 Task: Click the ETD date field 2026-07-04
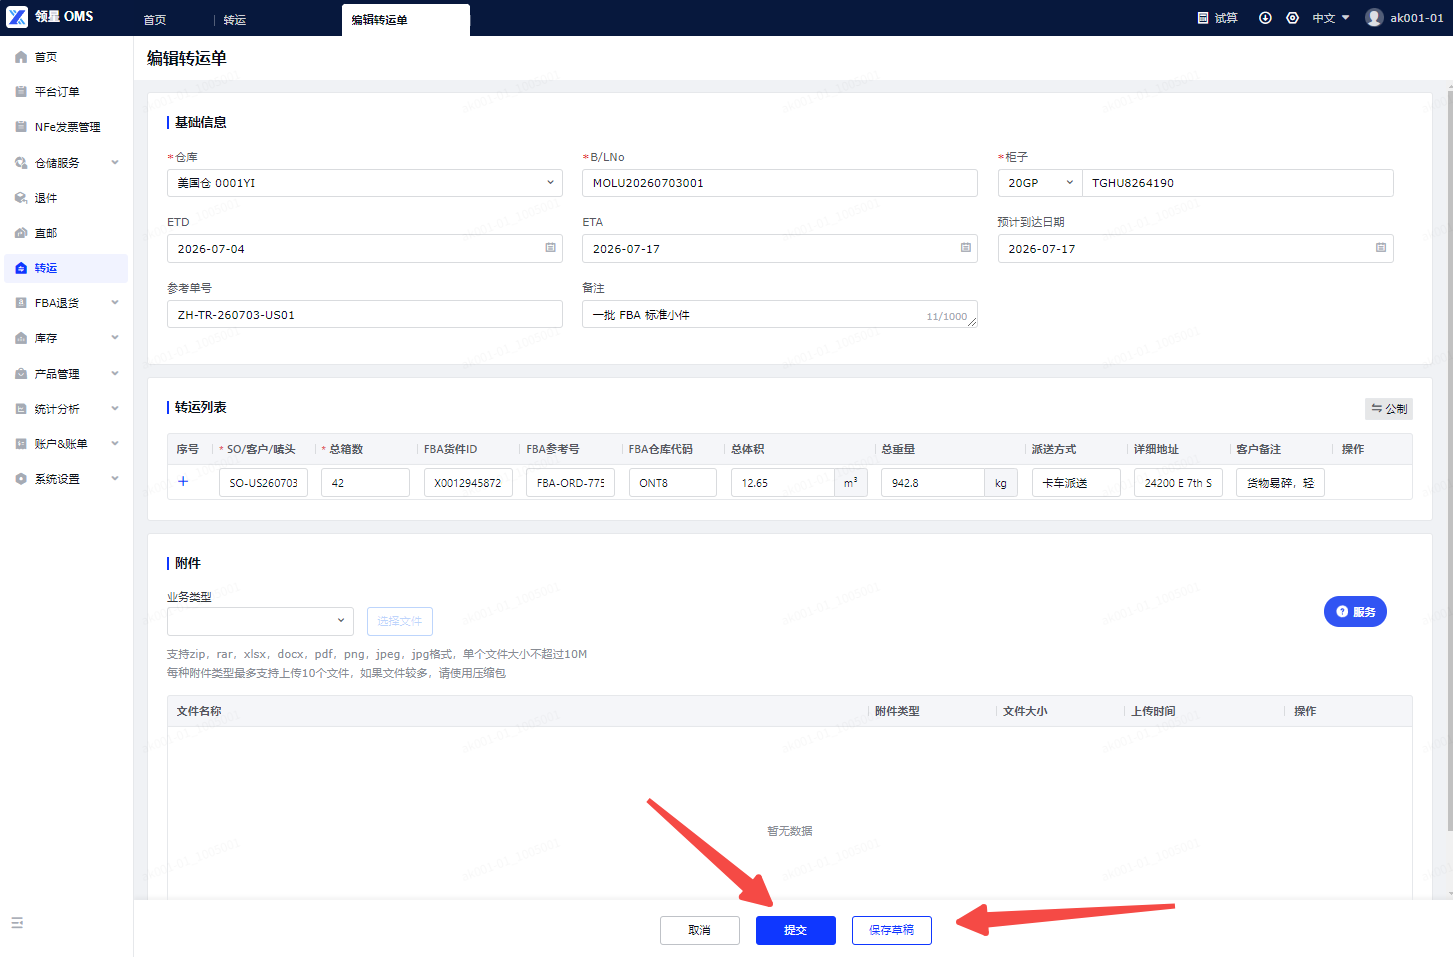(365, 248)
